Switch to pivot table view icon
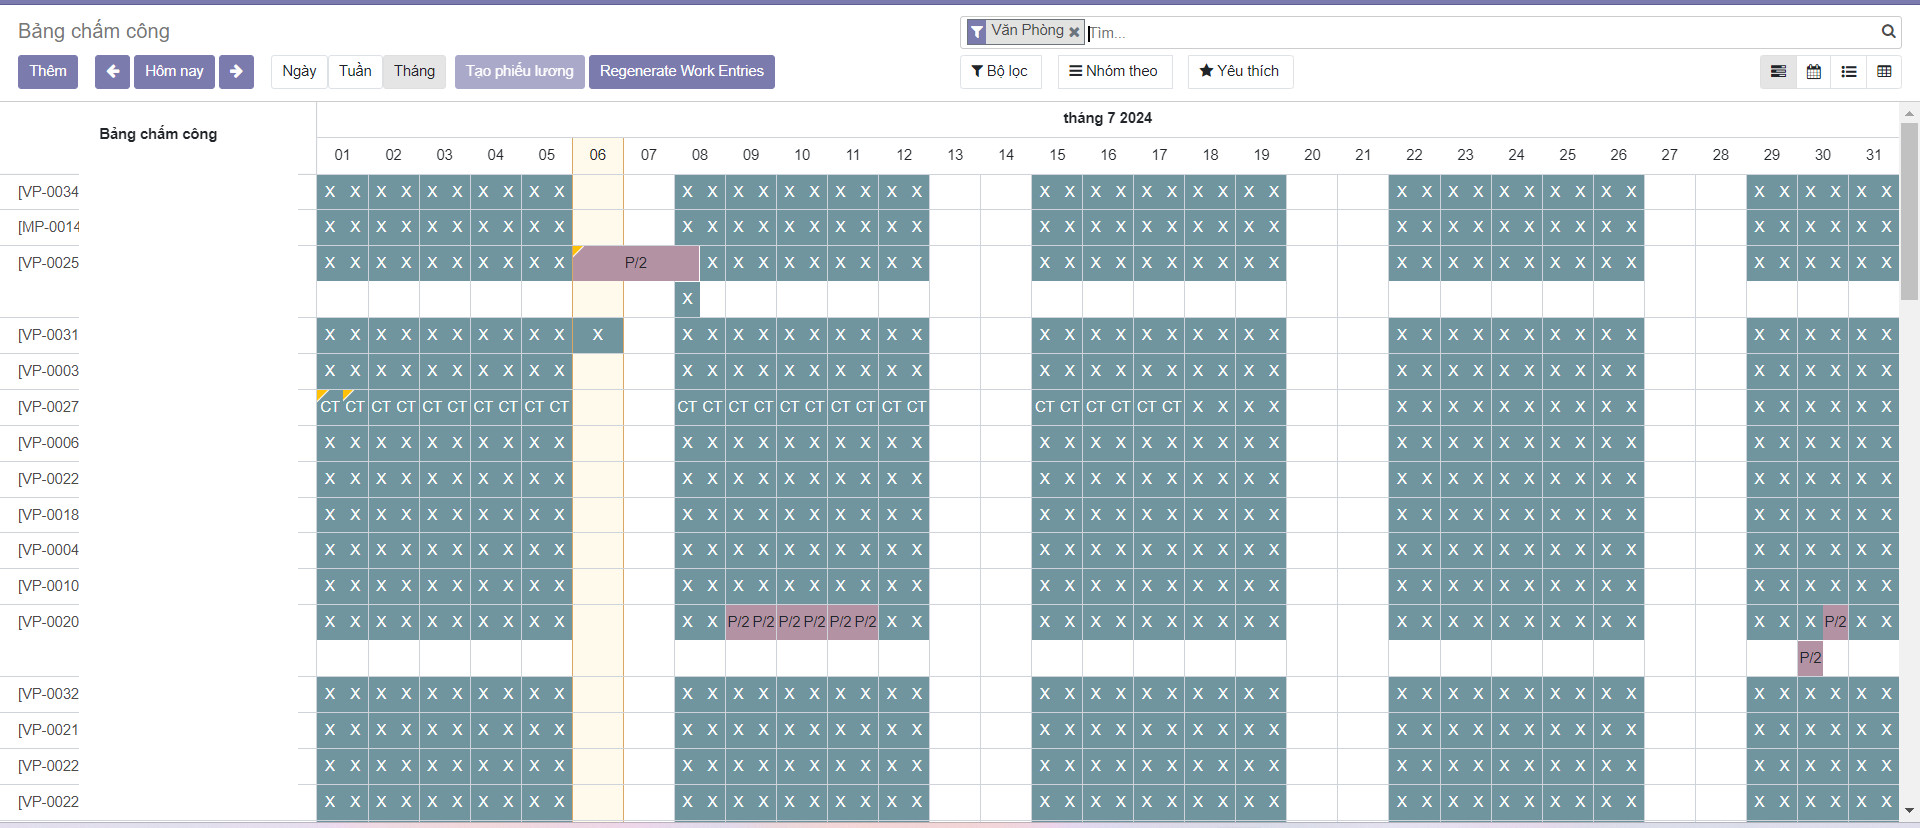Screen dimensions: 1920x828 coord(1884,72)
